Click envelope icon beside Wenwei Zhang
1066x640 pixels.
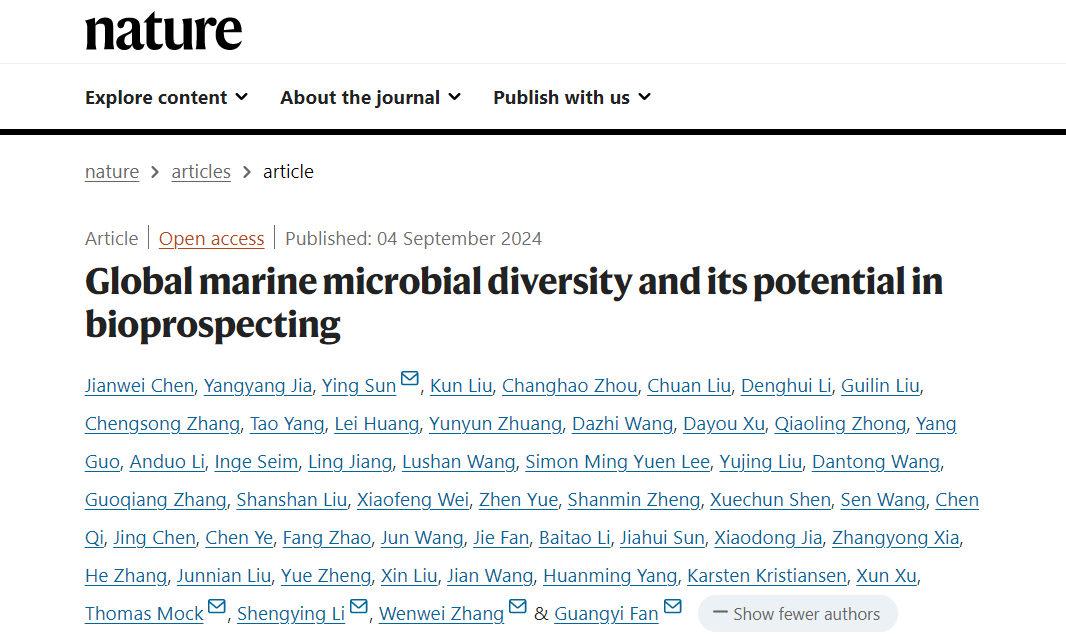[518, 607]
